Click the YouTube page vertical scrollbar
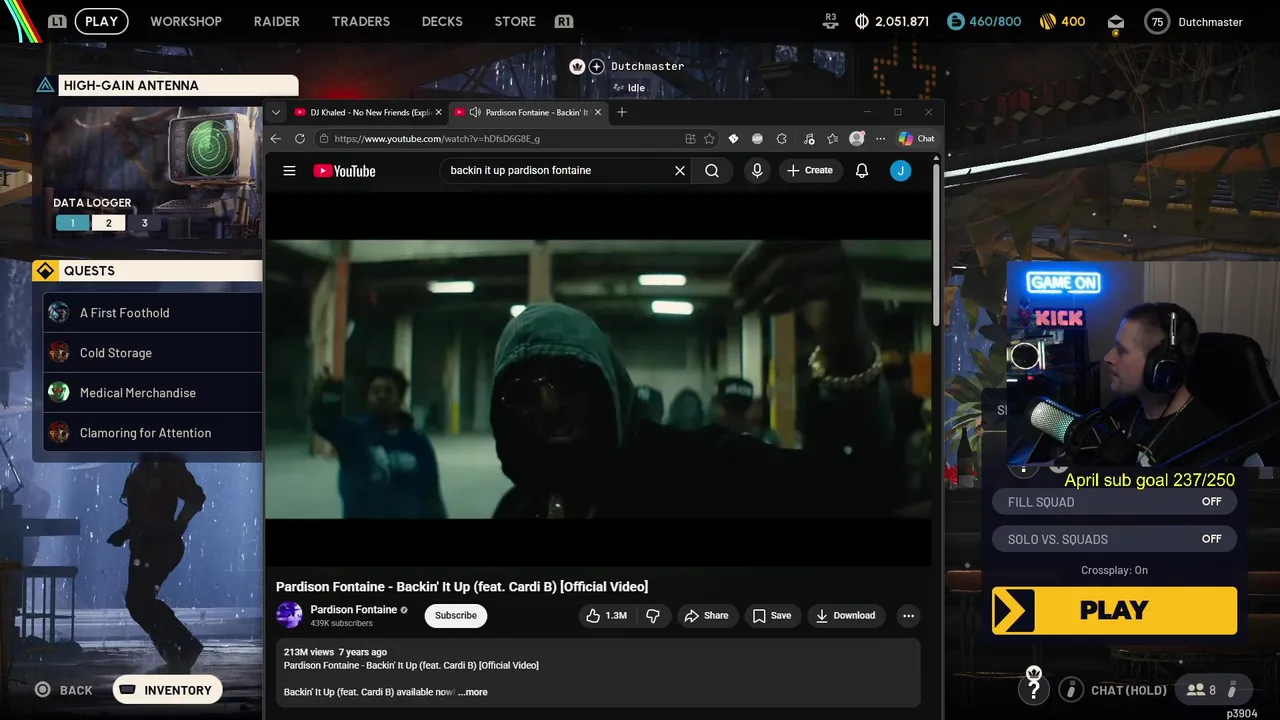The height and width of the screenshot is (720, 1280). [x=936, y=245]
